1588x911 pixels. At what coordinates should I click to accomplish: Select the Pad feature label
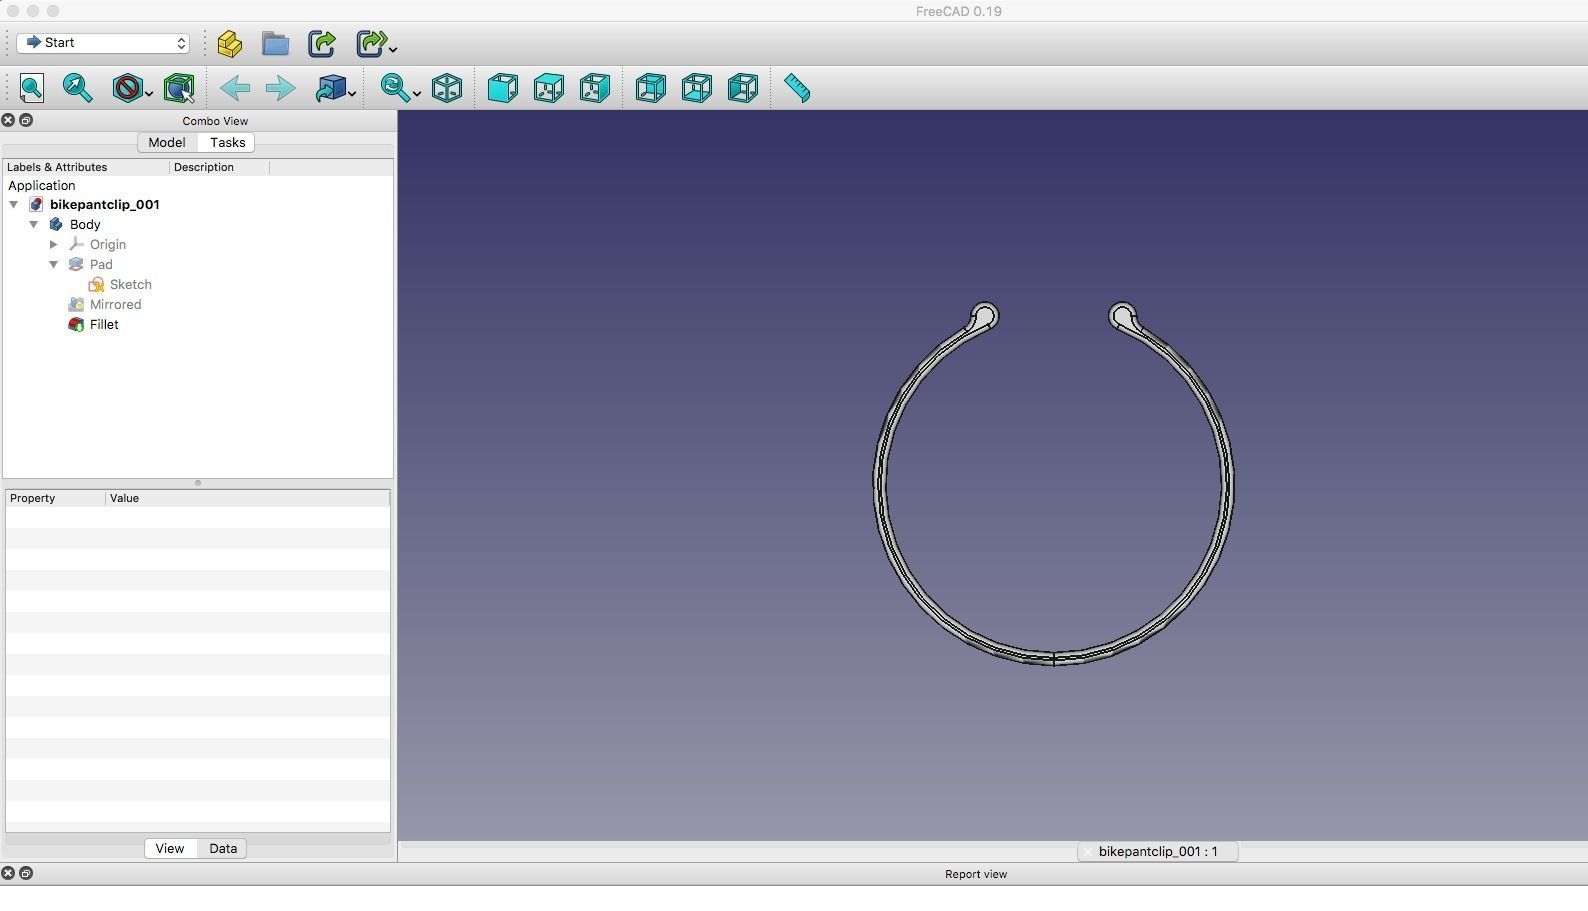pyautogui.click(x=101, y=264)
